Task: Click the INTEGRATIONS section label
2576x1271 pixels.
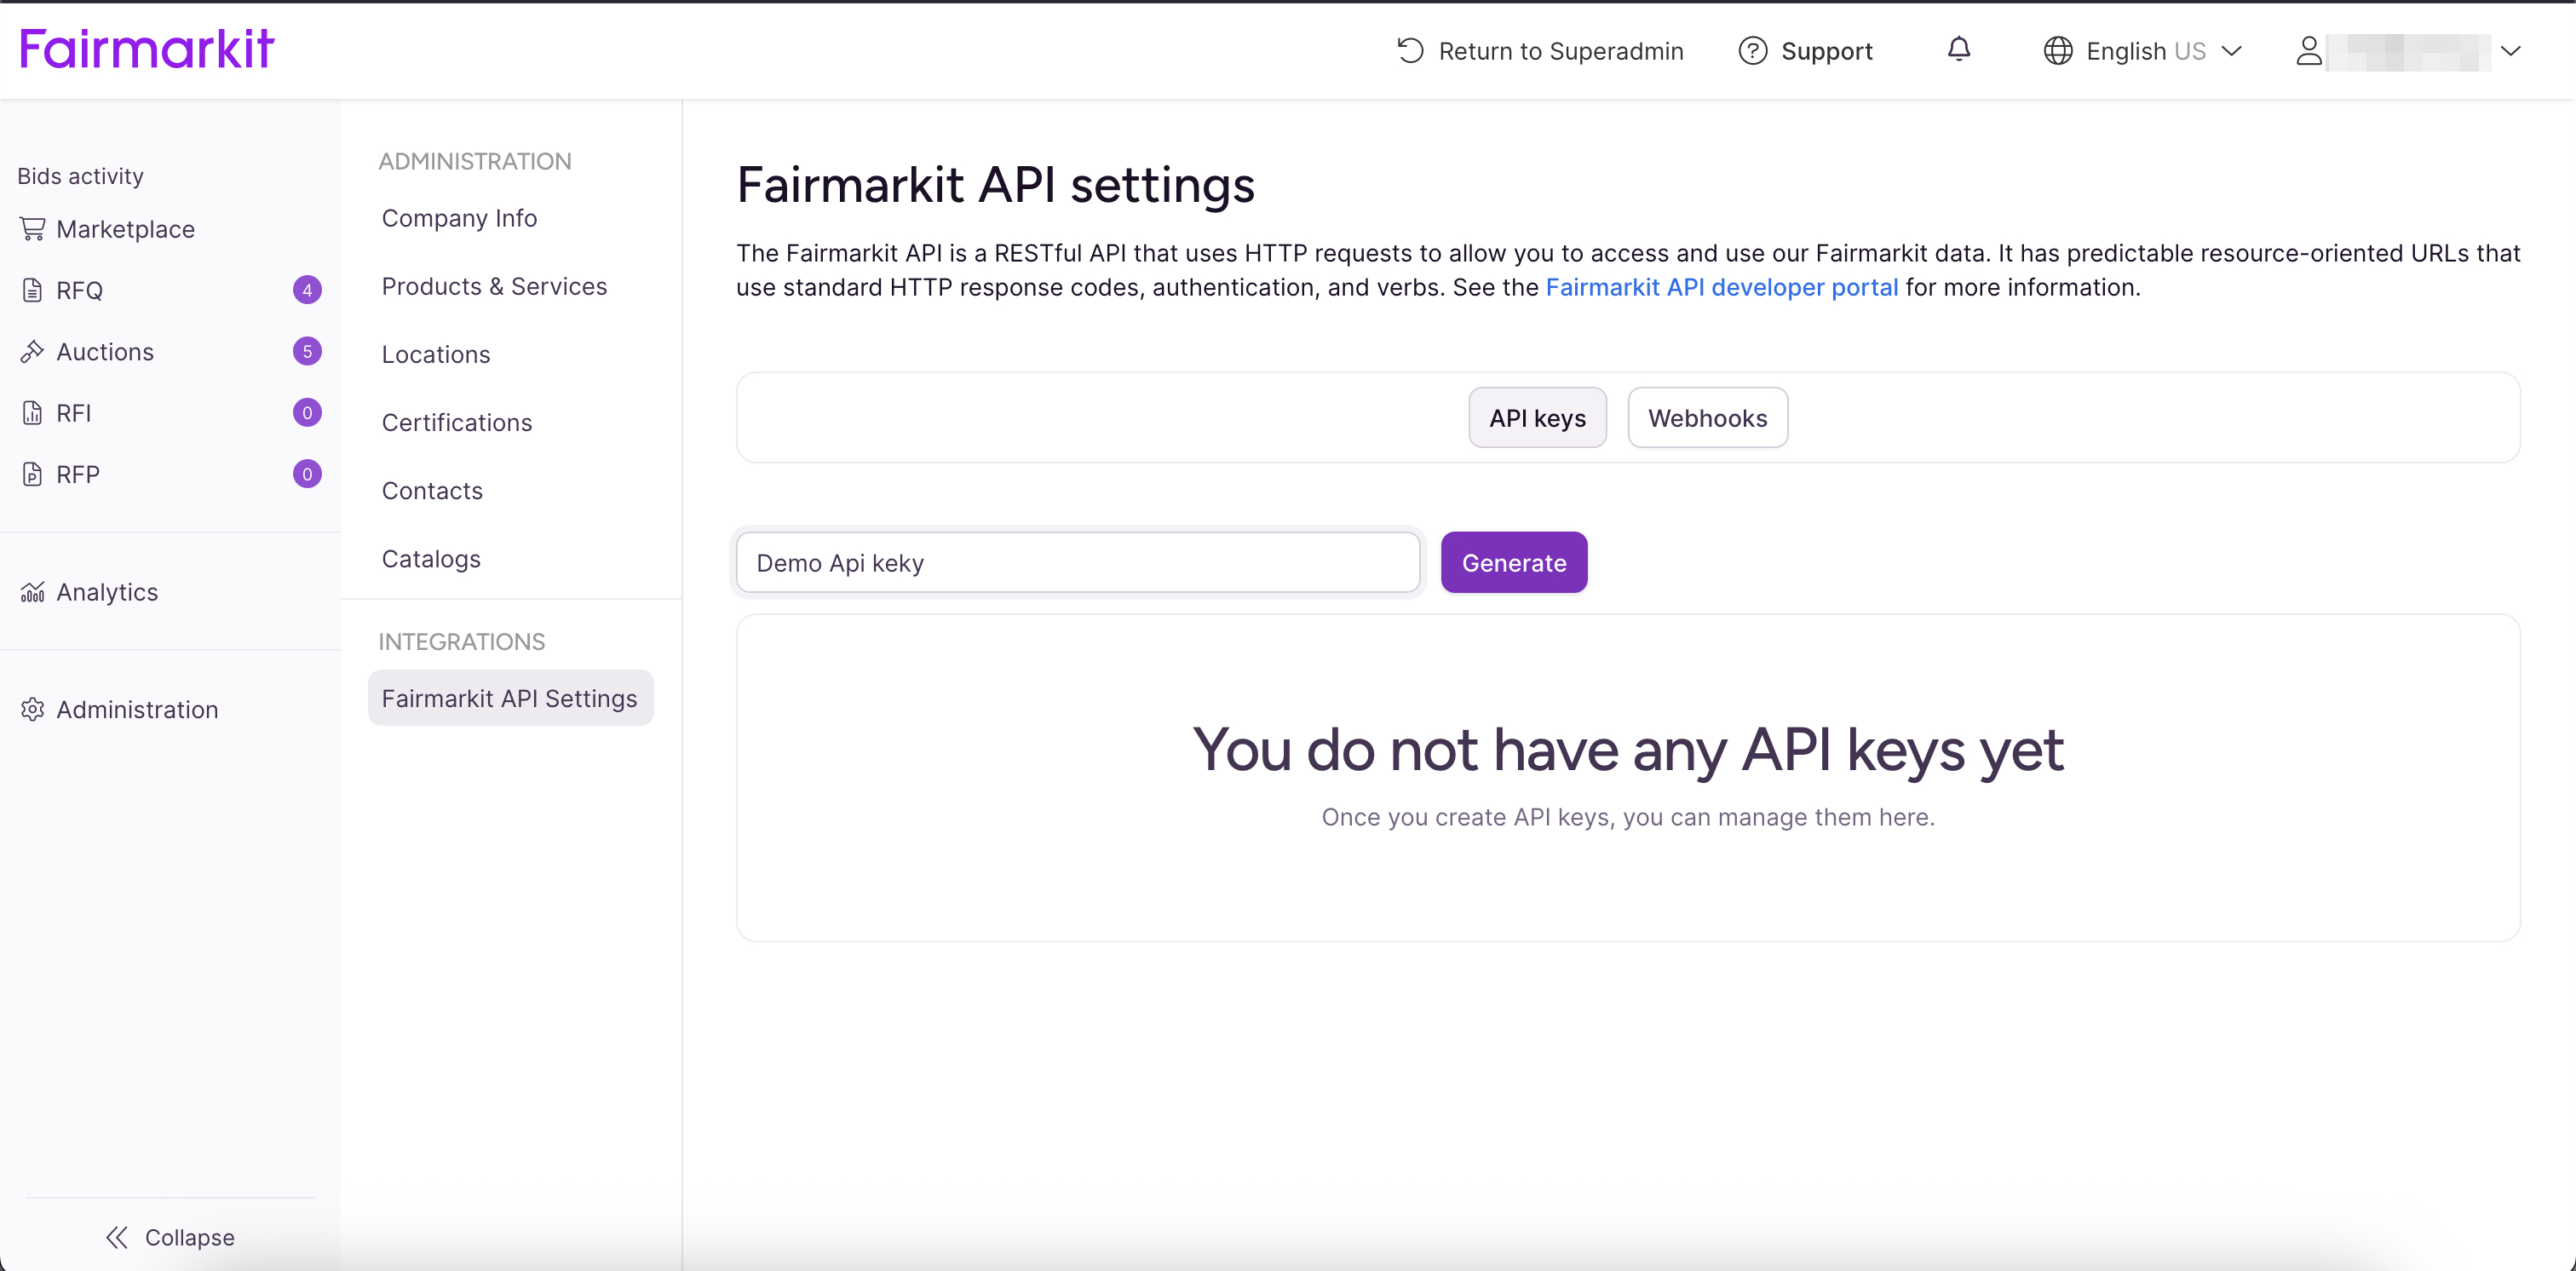Action: 461,641
